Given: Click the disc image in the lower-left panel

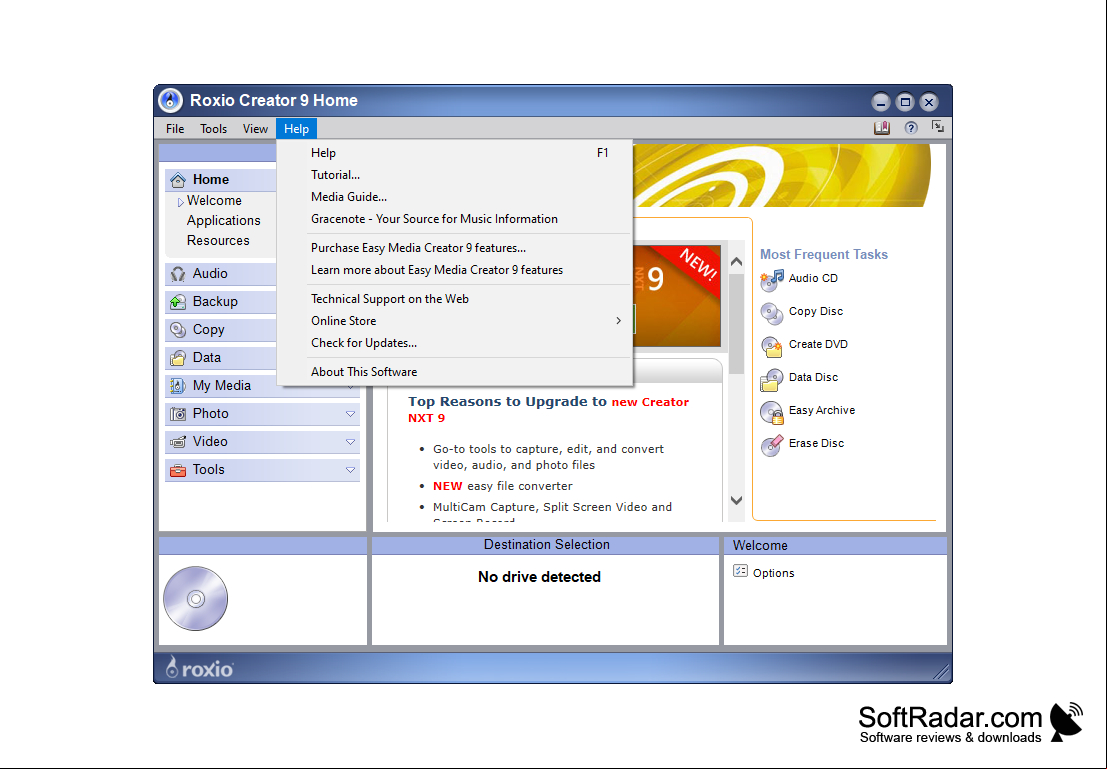Looking at the screenshot, I should pyautogui.click(x=196, y=599).
